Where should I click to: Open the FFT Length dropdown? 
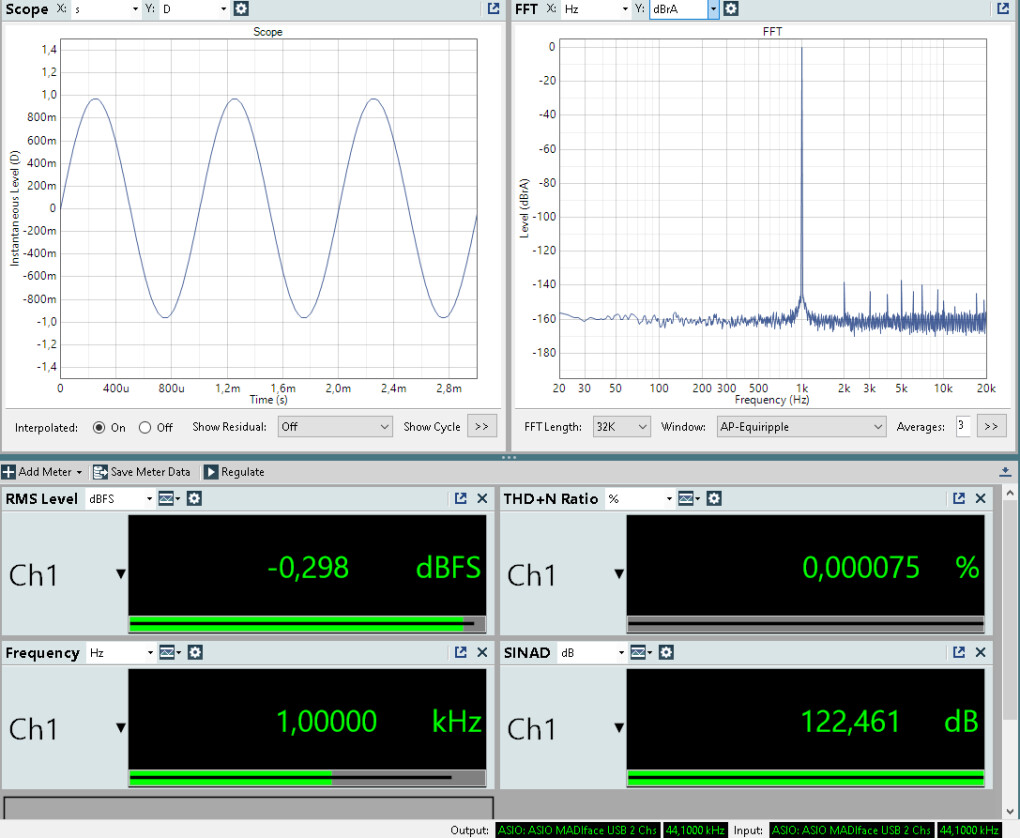[x=621, y=427]
